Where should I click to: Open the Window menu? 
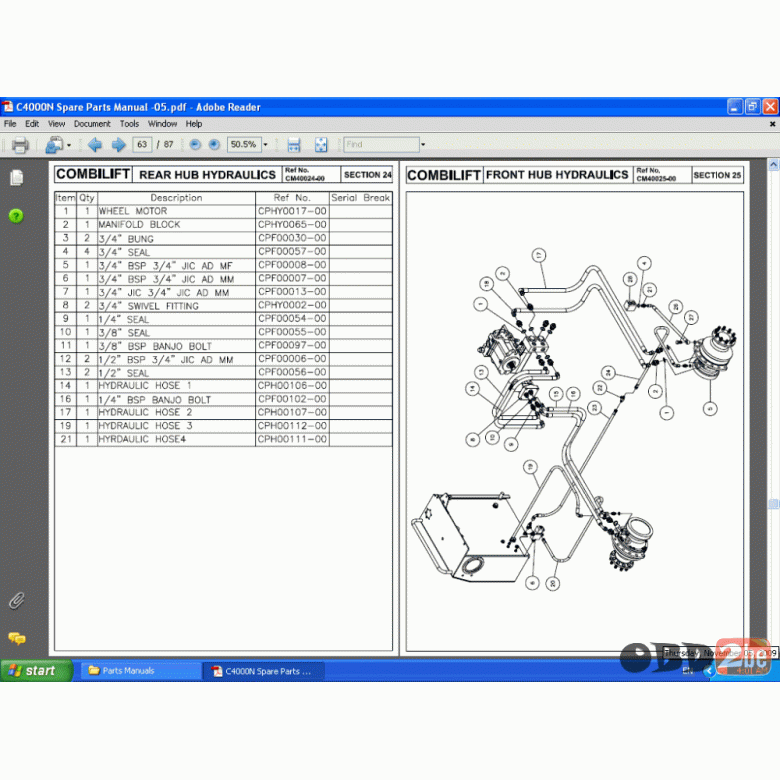click(162, 124)
